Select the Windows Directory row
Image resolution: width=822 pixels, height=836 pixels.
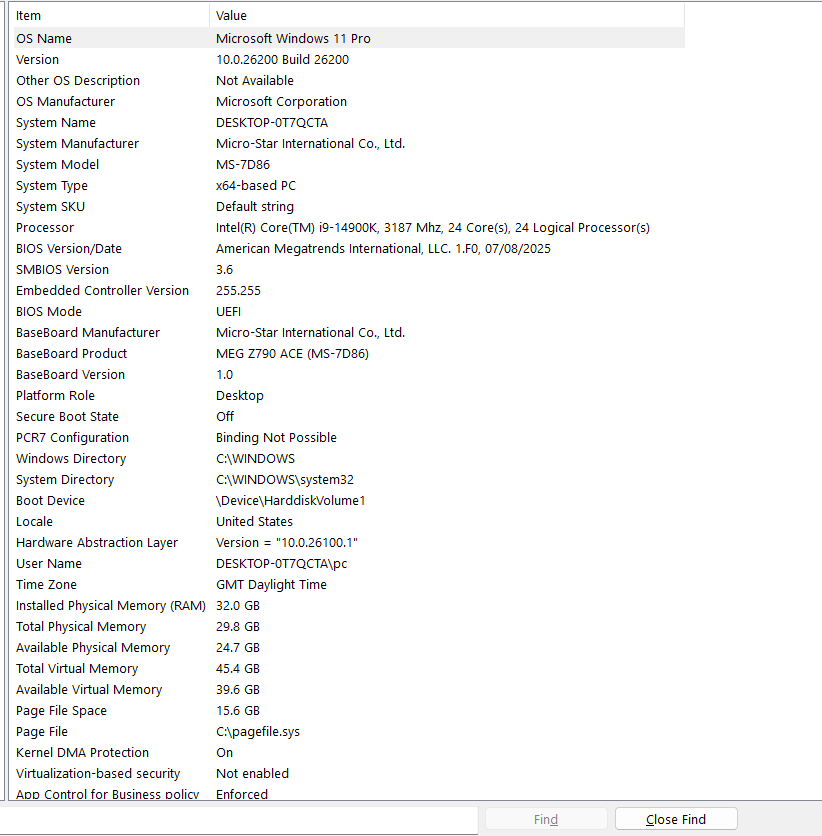(x=349, y=459)
